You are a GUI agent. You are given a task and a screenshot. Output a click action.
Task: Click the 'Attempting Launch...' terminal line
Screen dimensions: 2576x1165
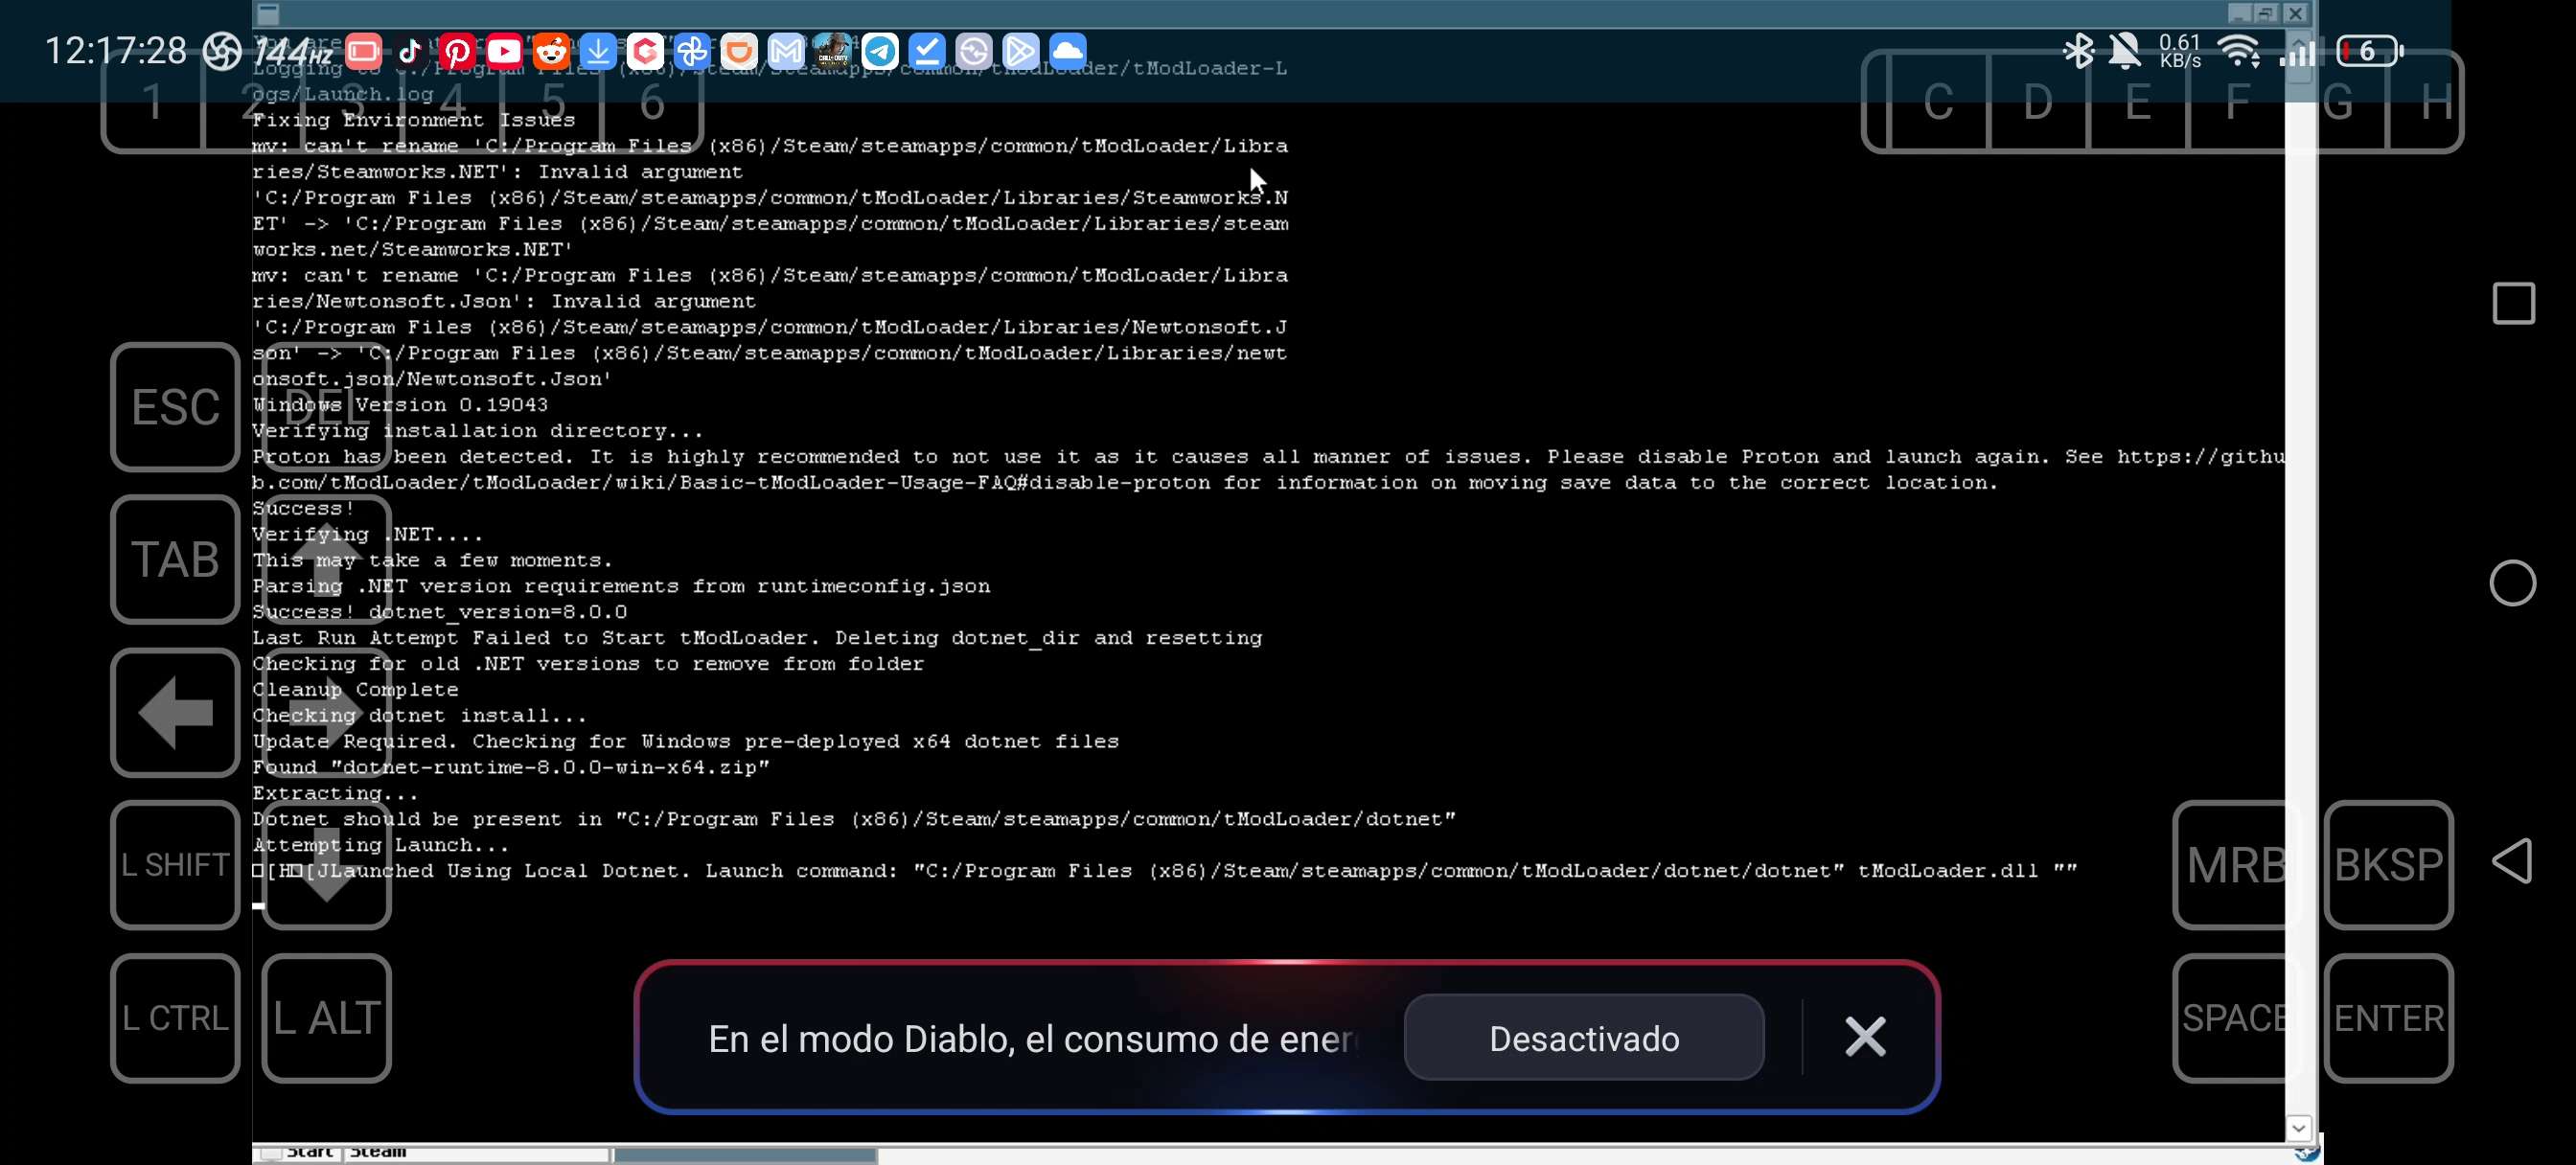point(380,845)
